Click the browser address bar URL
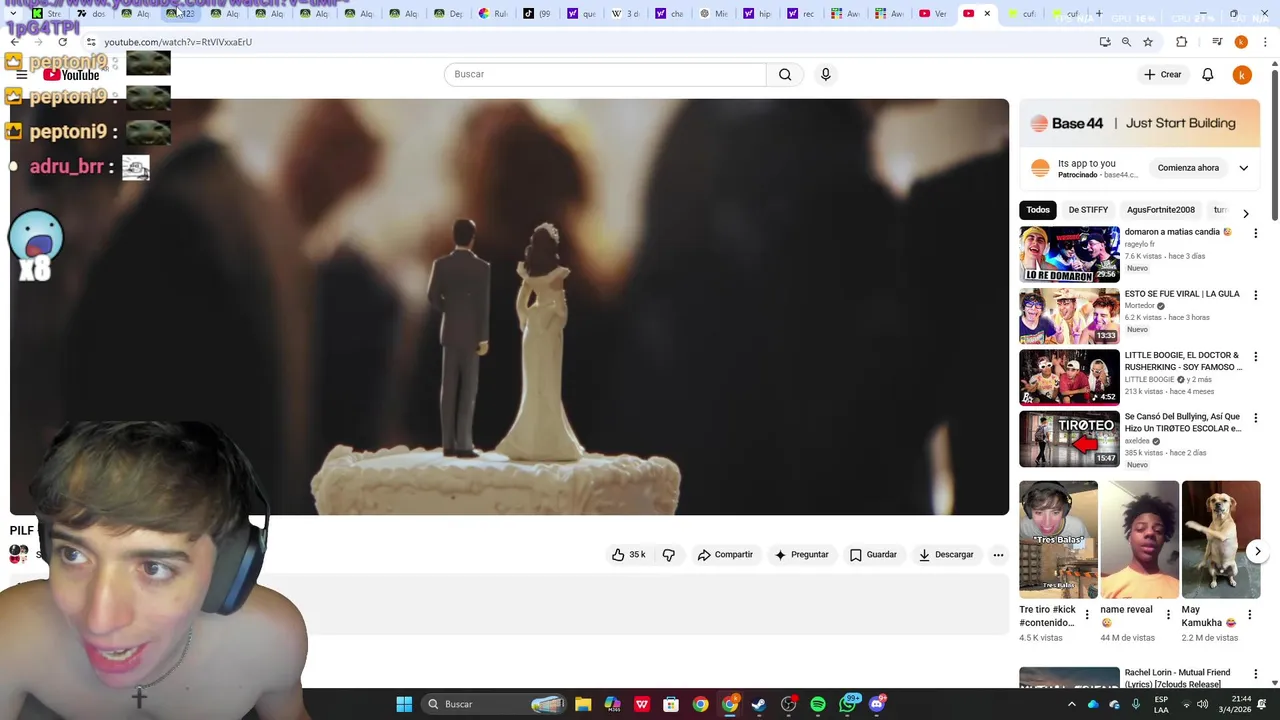 [178, 42]
